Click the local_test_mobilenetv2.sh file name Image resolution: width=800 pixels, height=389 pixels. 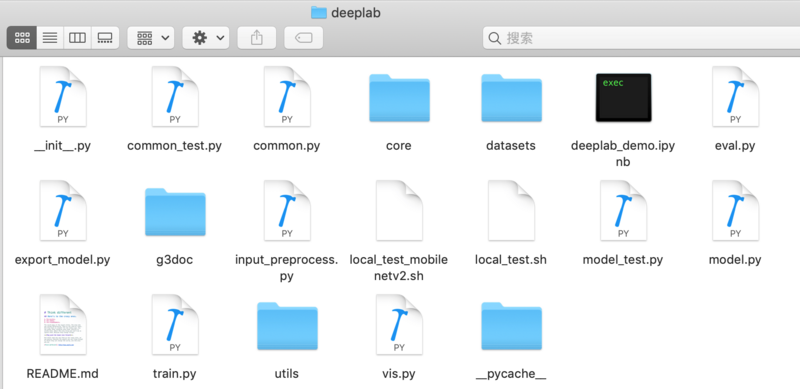[x=398, y=268]
